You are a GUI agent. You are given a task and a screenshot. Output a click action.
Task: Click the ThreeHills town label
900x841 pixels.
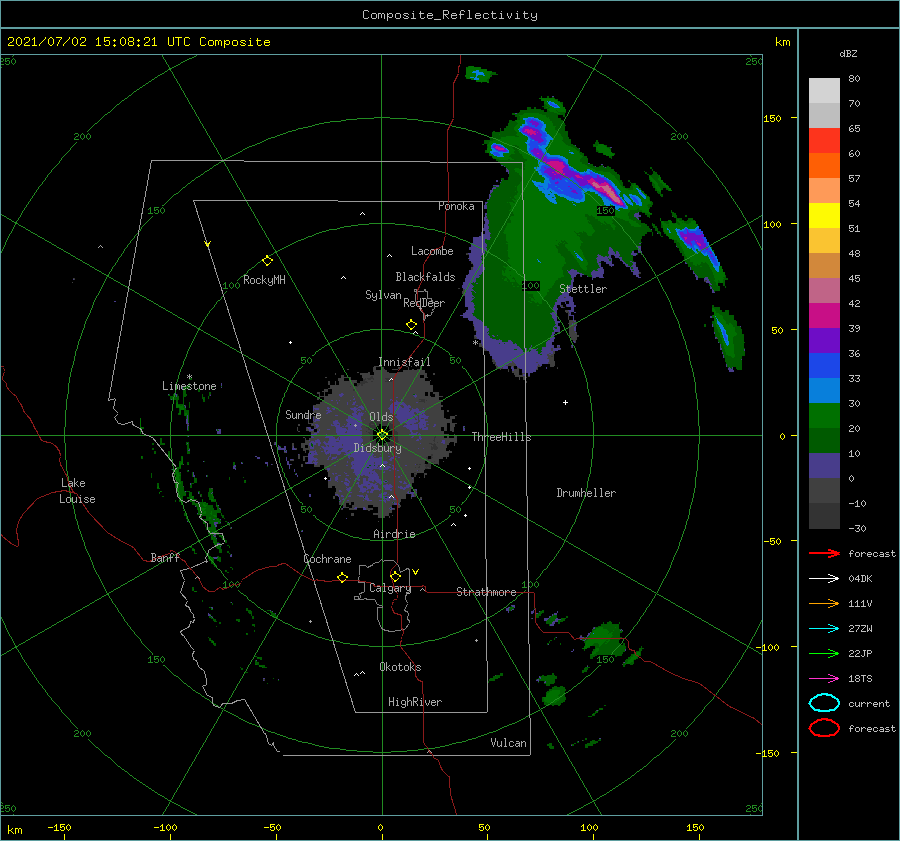pyautogui.click(x=502, y=437)
